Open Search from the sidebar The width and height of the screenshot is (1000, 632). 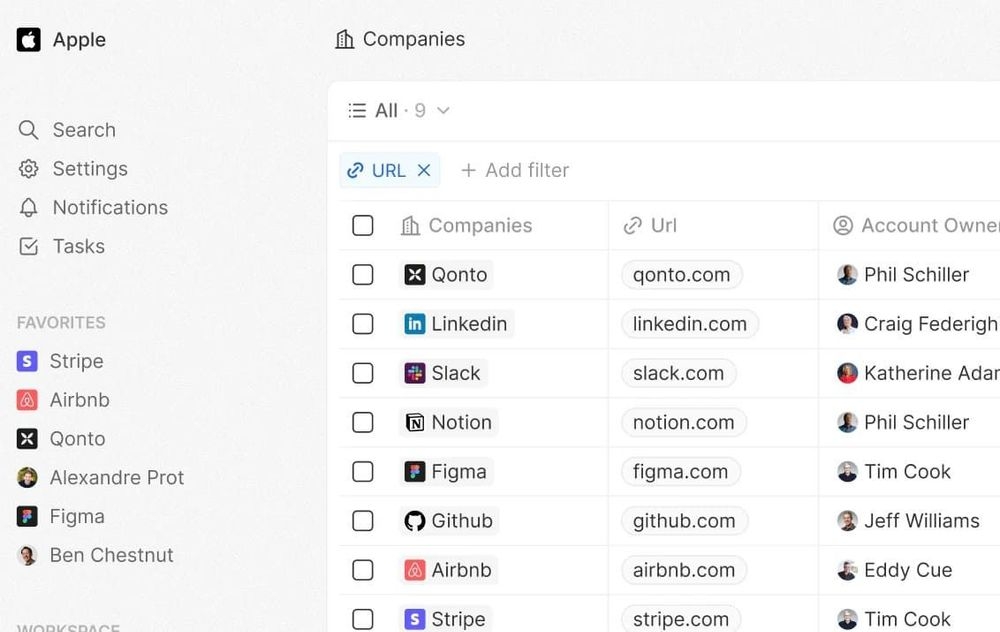(x=66, y=130)
